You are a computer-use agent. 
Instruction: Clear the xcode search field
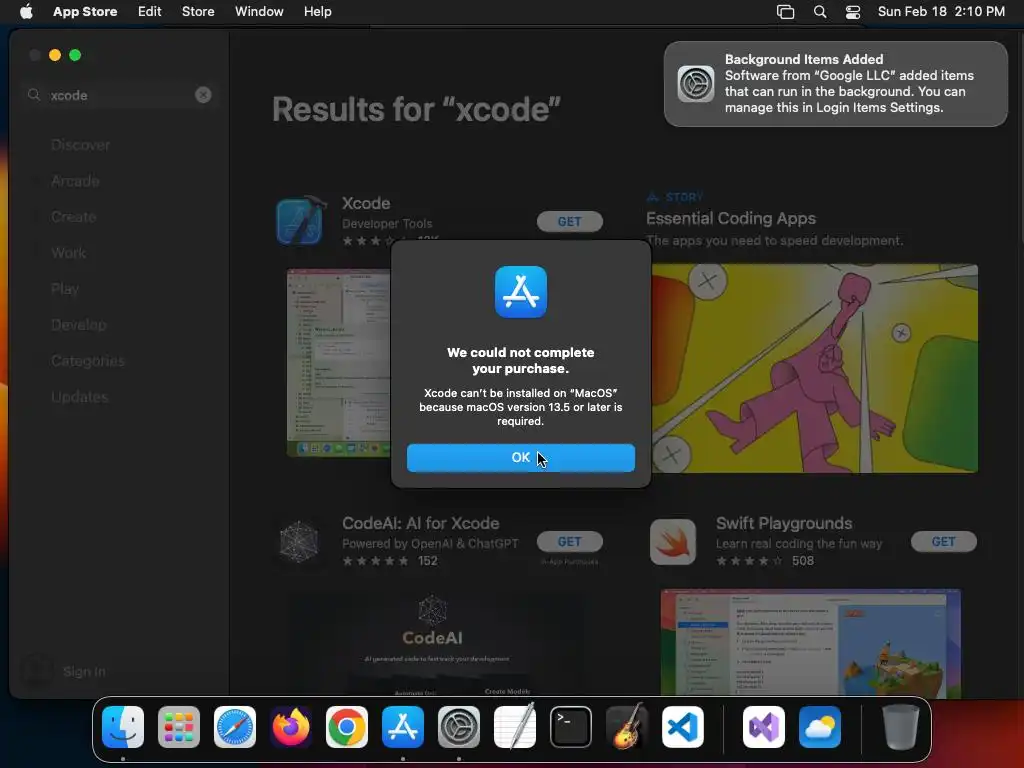tap(203, 95)
